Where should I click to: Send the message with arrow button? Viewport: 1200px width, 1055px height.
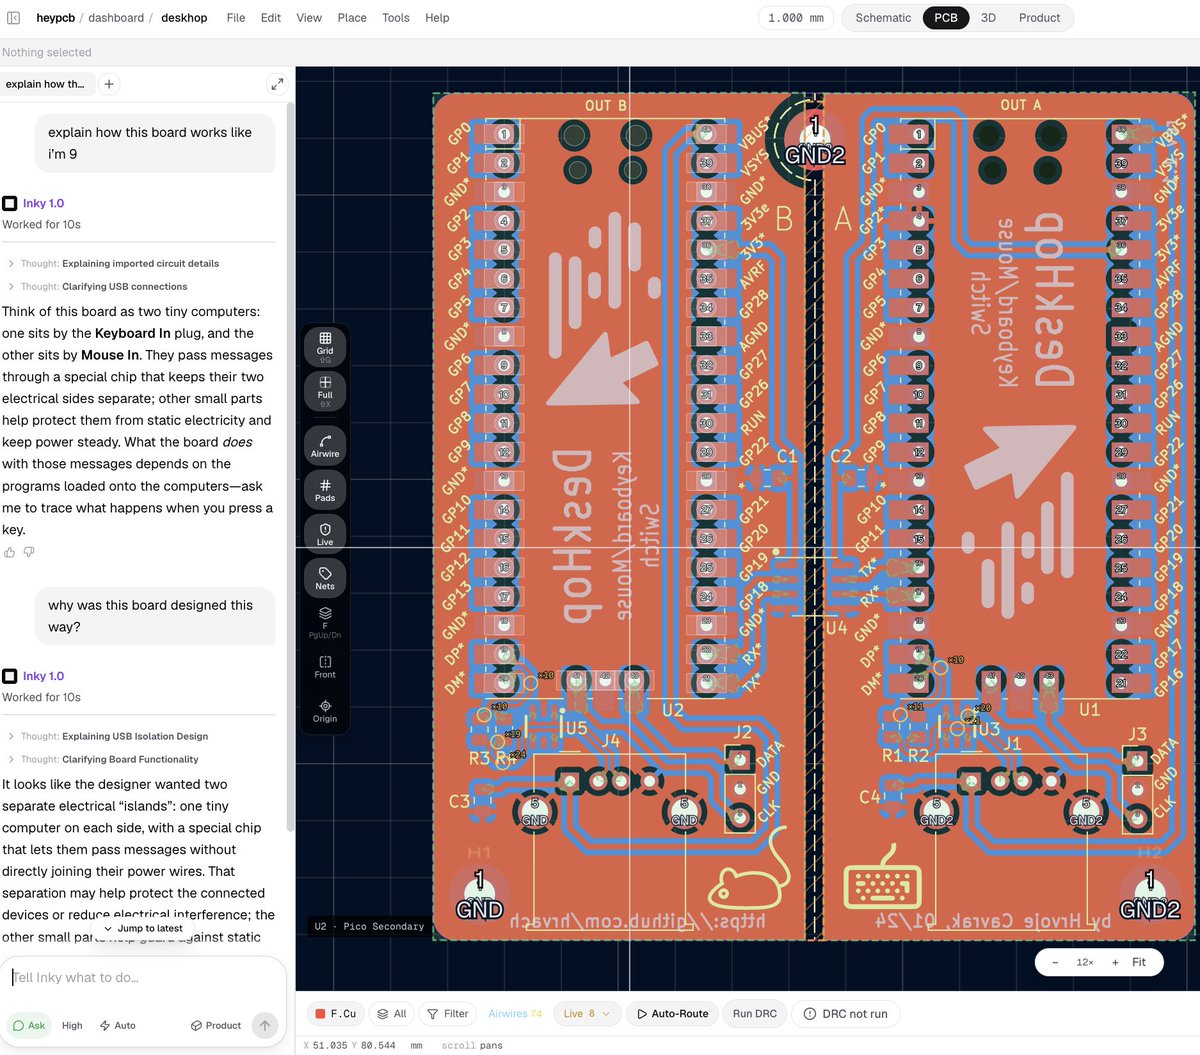point(264,1025)
